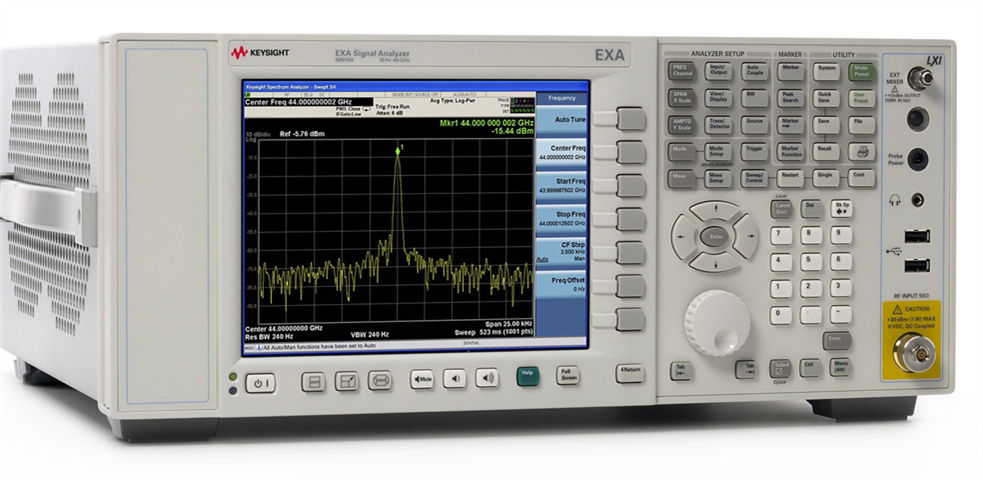The width and height of the screenshot is (983, 480).
Task: Tap the next-window key below the screen
Action: tap(379, 380)
